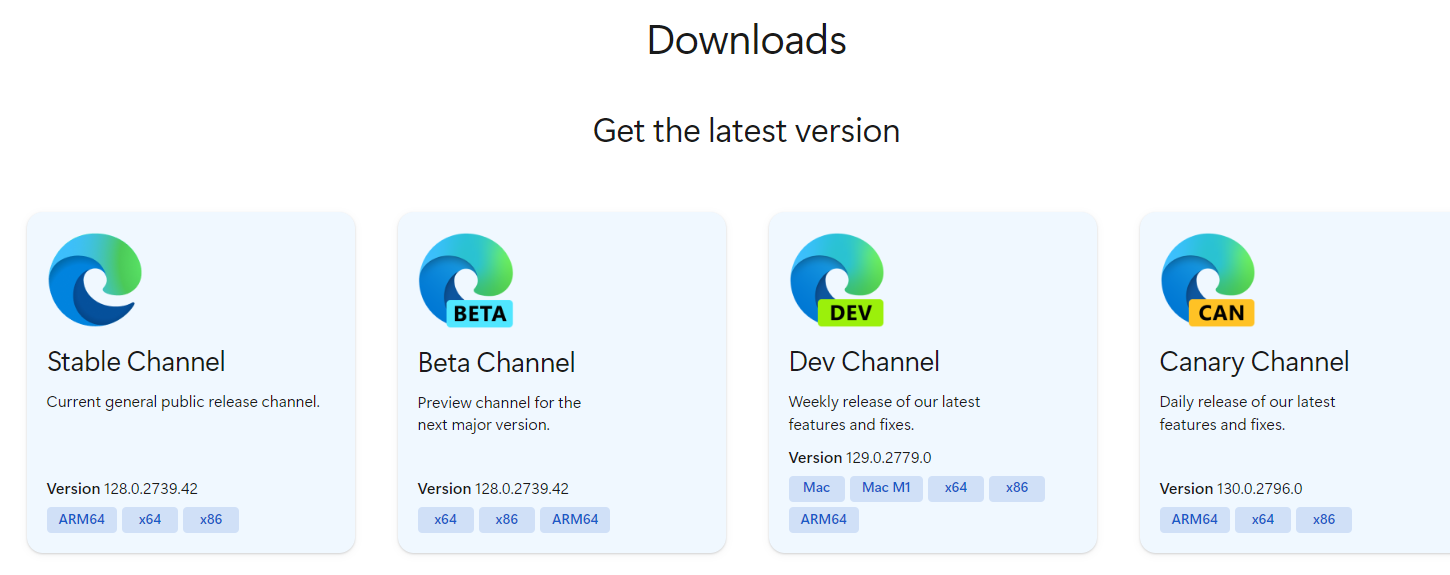Download Beta Channel x64 build
1450x575 pixels.
(446, 520)
